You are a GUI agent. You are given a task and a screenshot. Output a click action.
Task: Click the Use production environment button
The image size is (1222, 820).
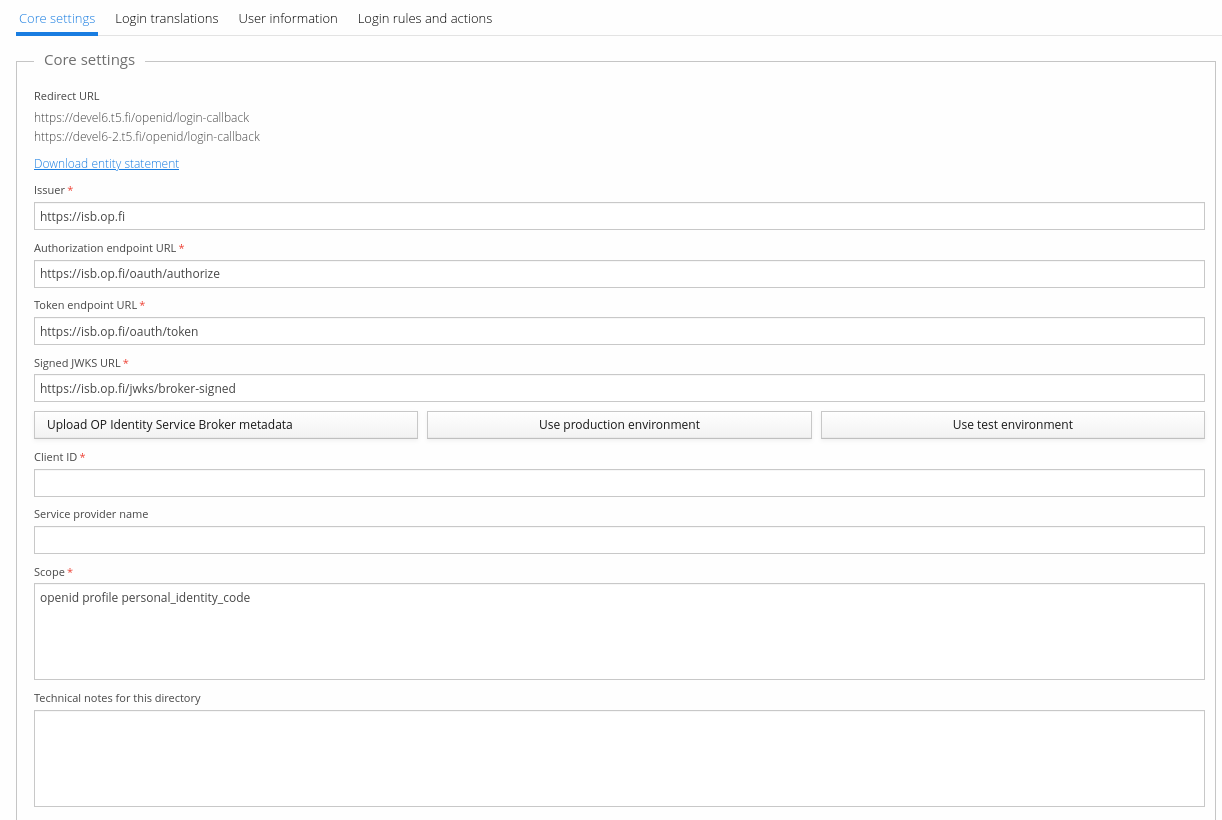tap(619, 425)
